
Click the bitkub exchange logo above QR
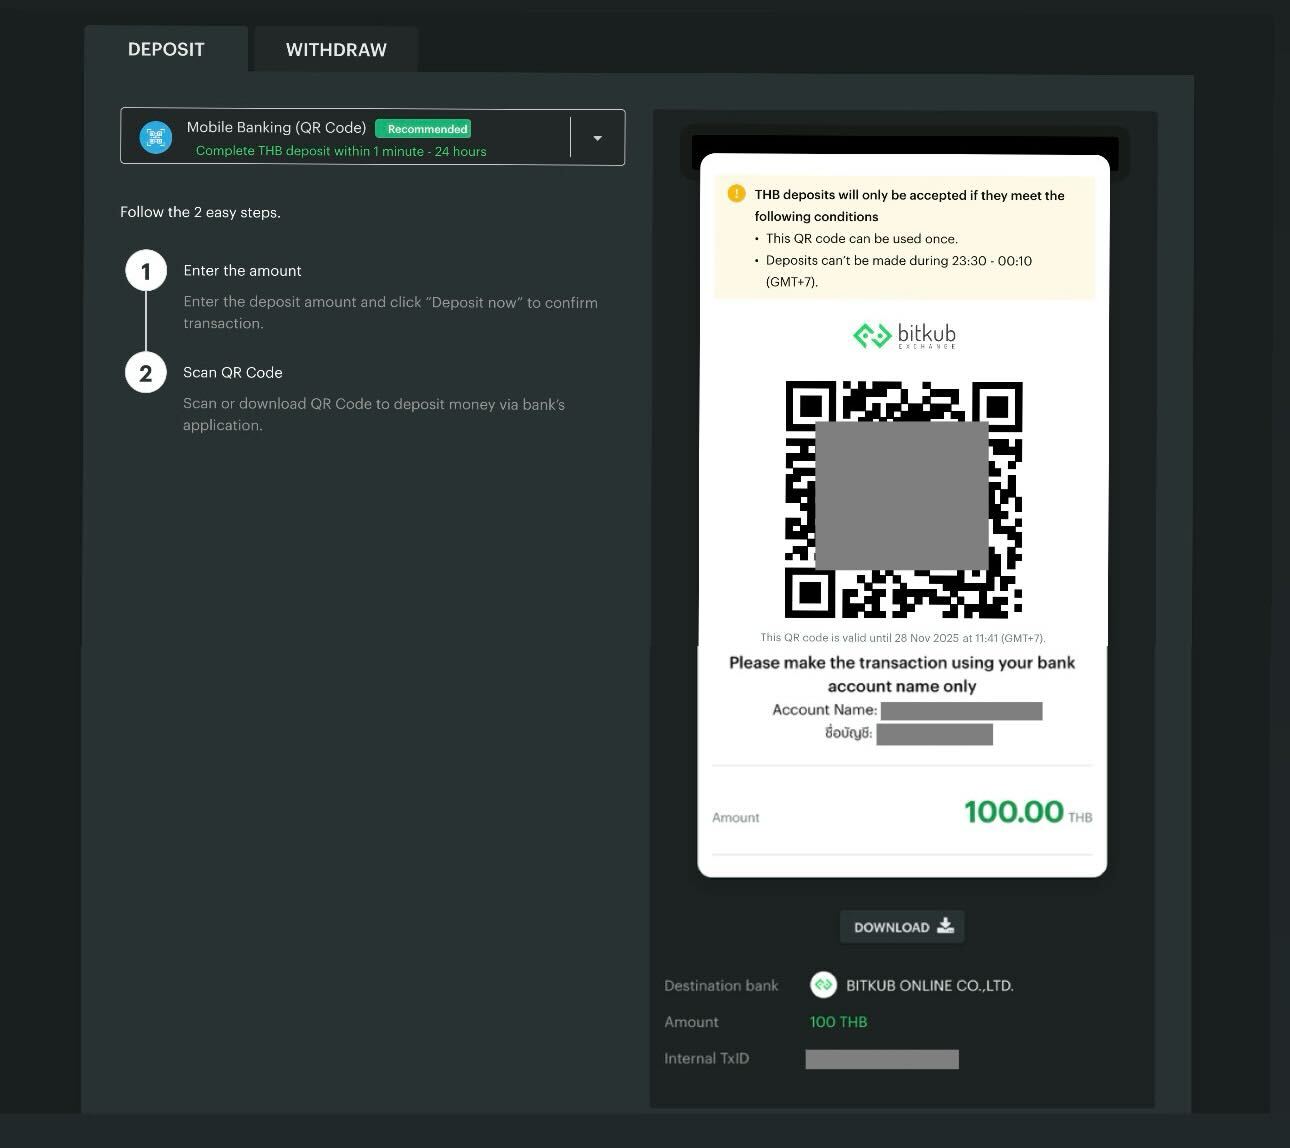(904, 335)
